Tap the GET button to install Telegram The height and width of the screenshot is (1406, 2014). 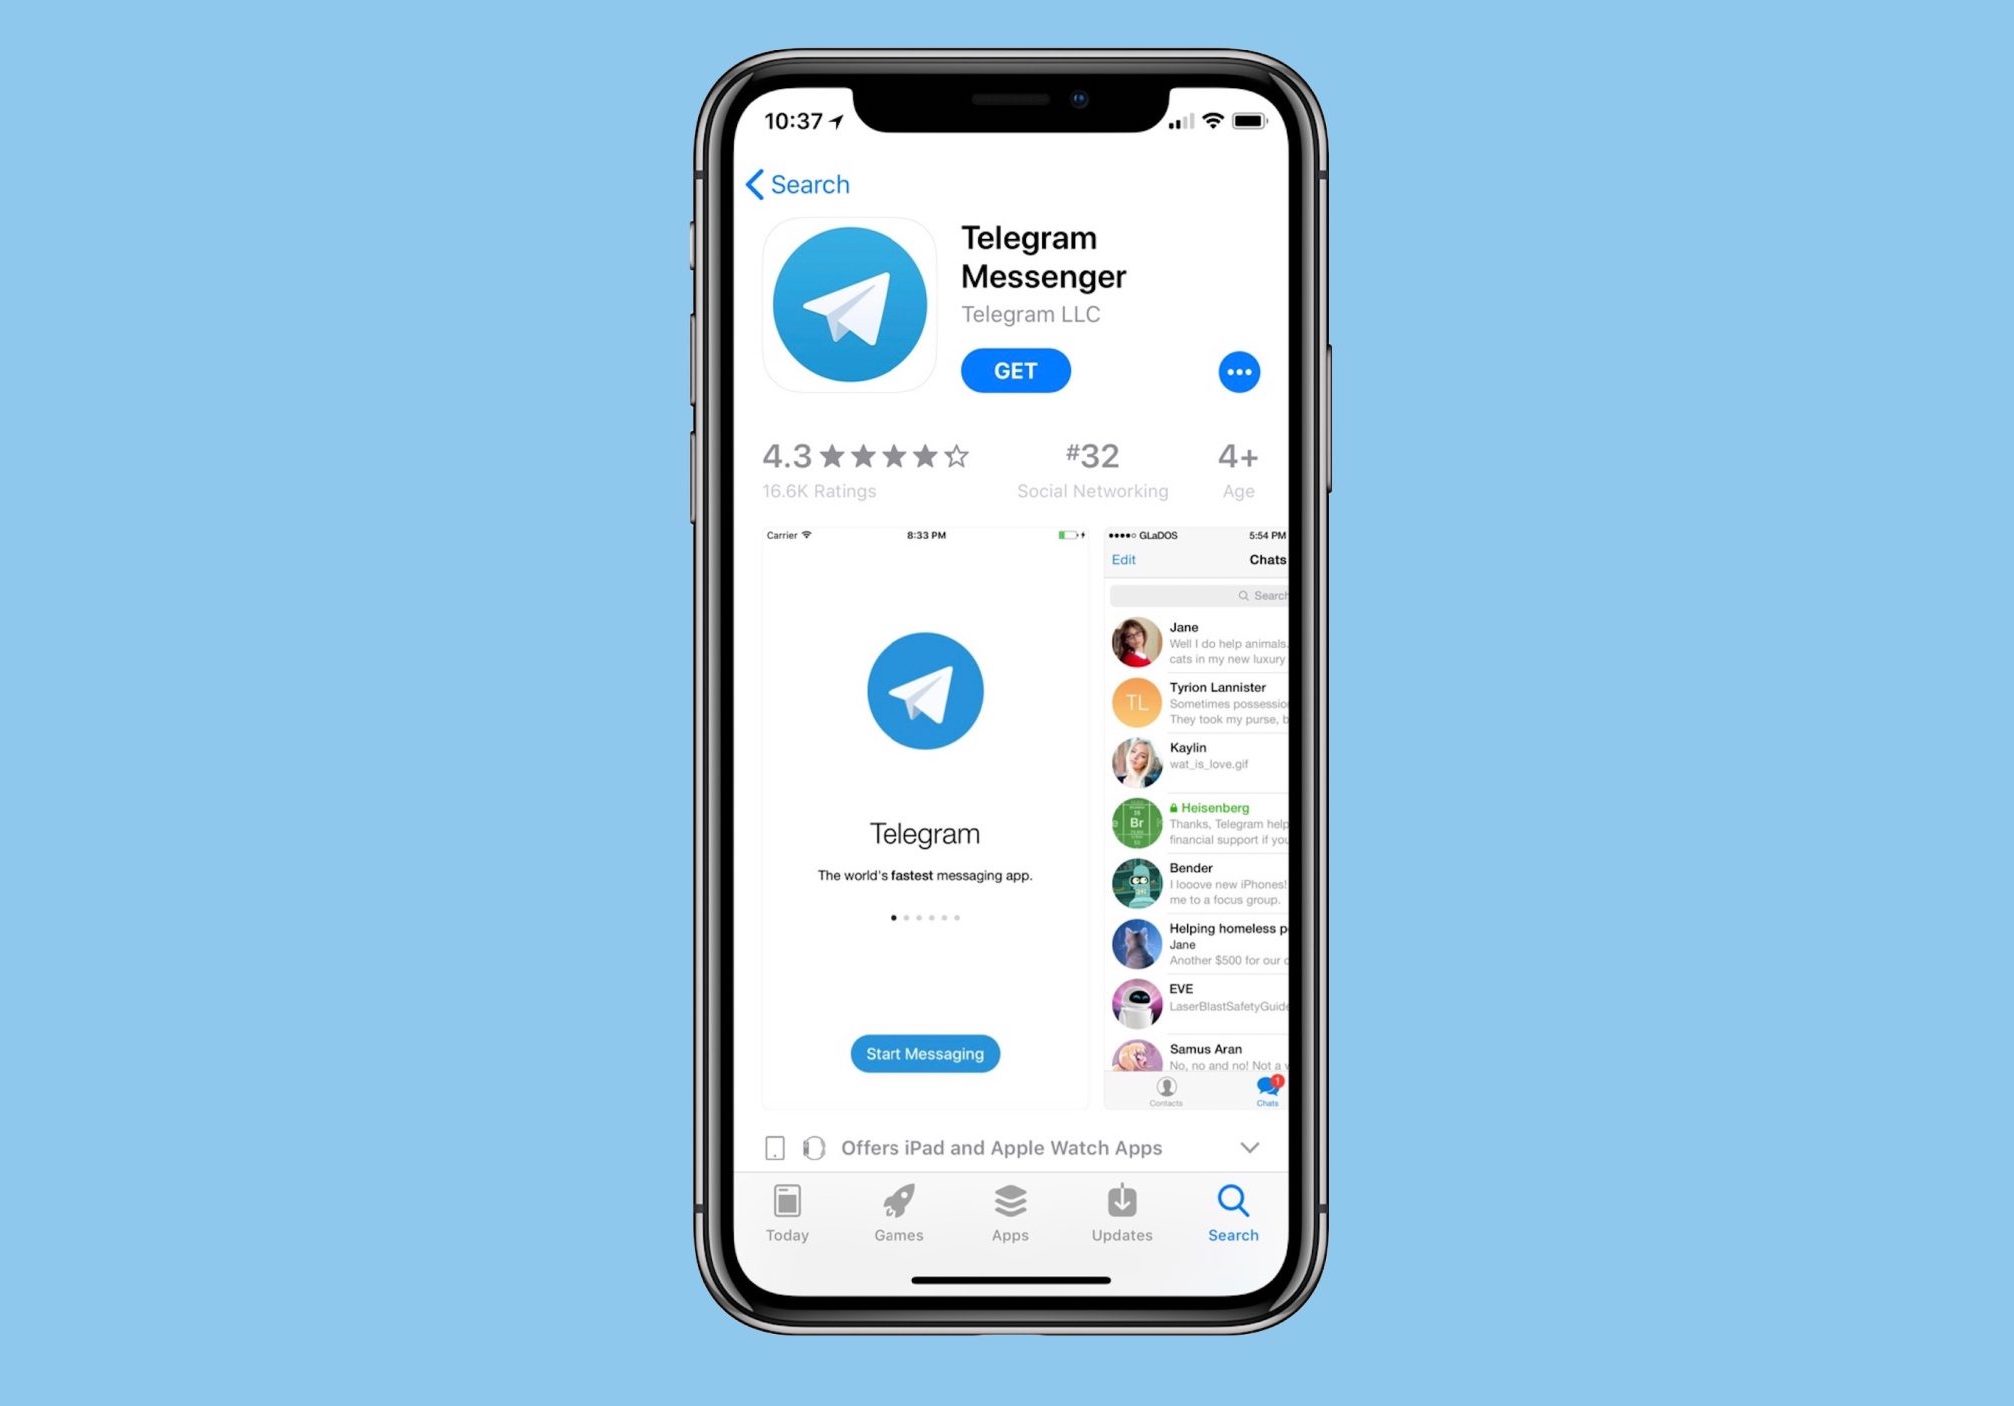tap(1015, 370)
